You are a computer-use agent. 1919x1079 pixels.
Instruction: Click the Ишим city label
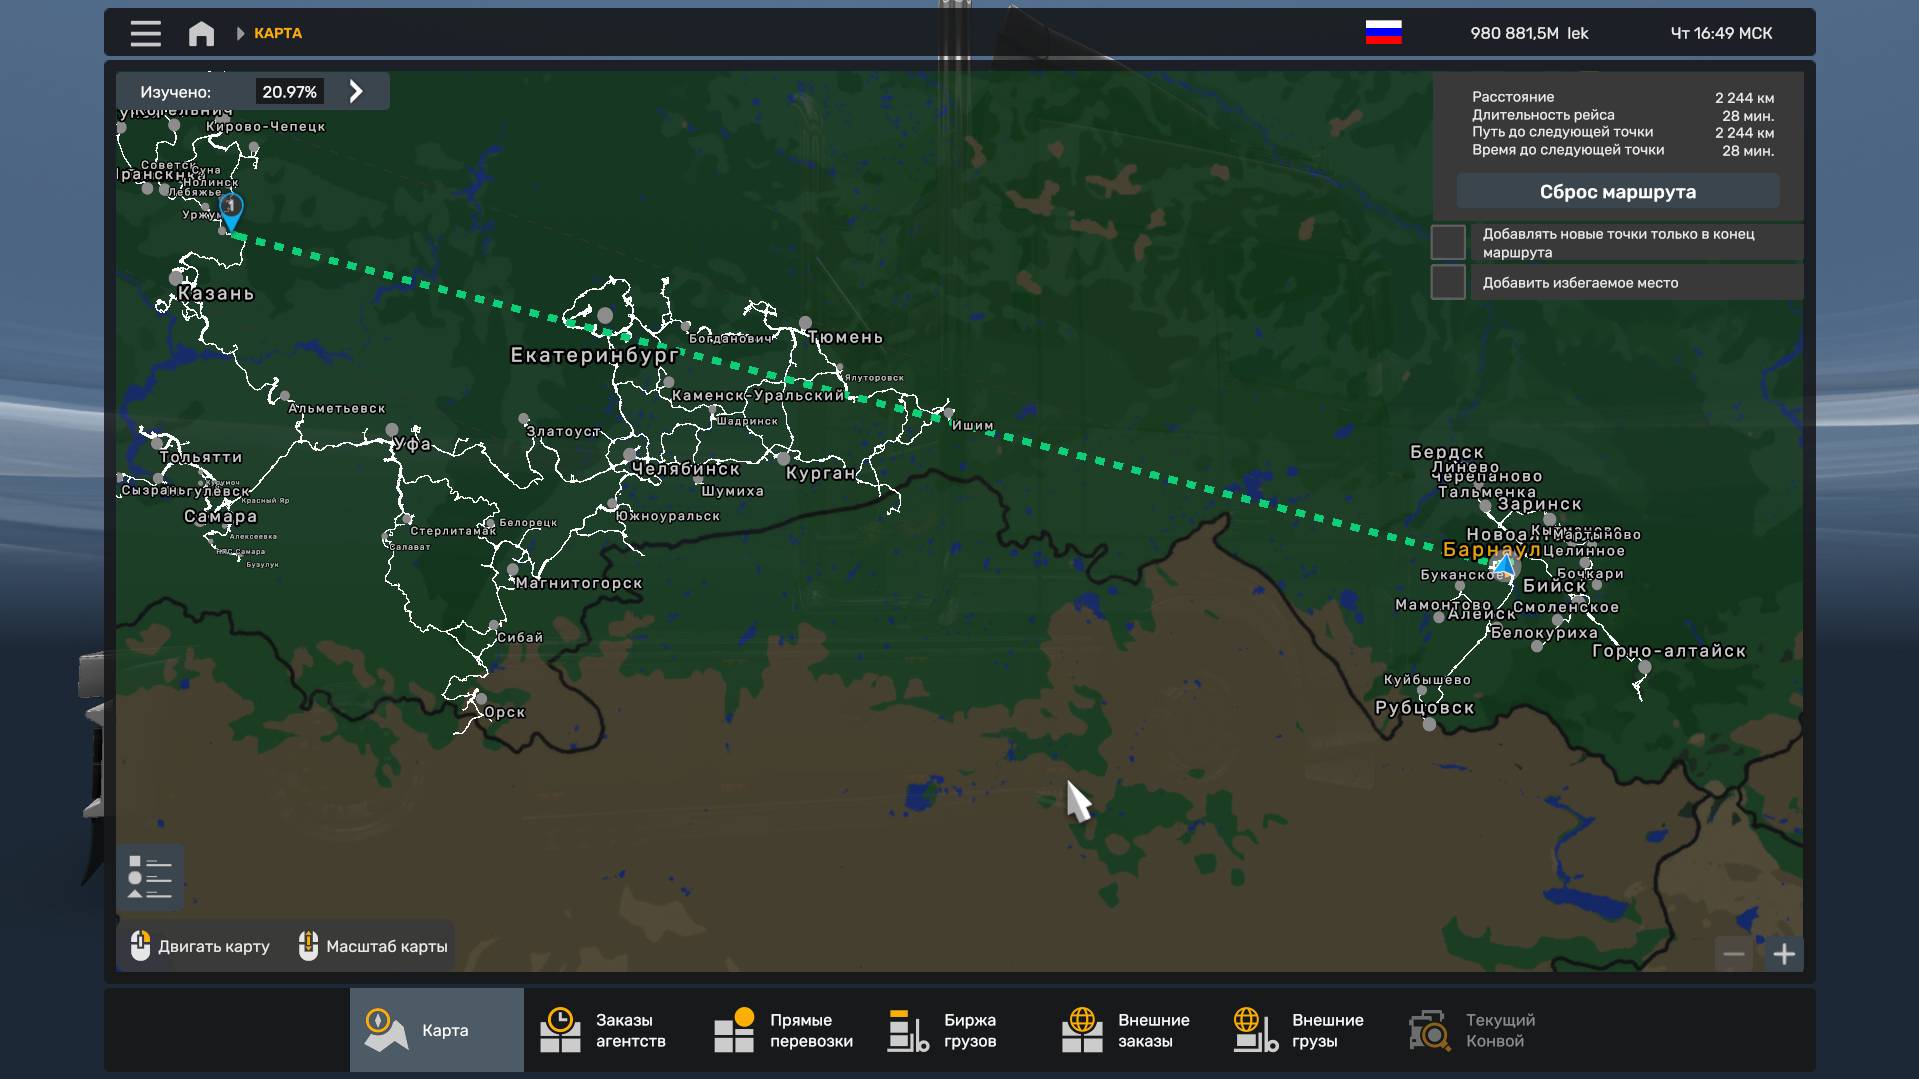[x=973, y=425]
